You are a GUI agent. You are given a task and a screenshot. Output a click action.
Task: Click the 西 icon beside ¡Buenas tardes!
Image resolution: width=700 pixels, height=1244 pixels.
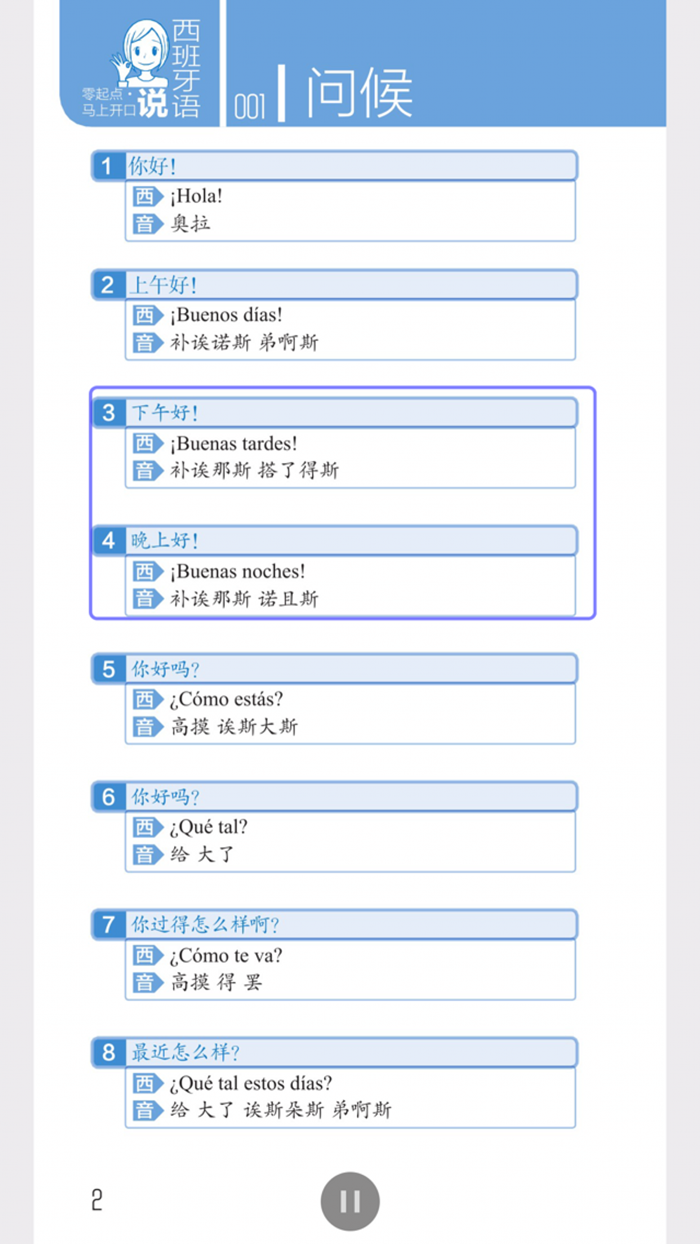143,443
